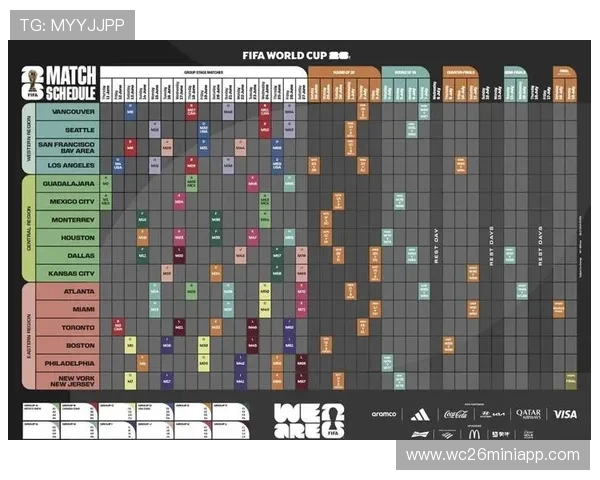Select the Vancouver city row label
The height and width of the screenshot is (480, 600).
pyautogui.click(x=73, y=111)
